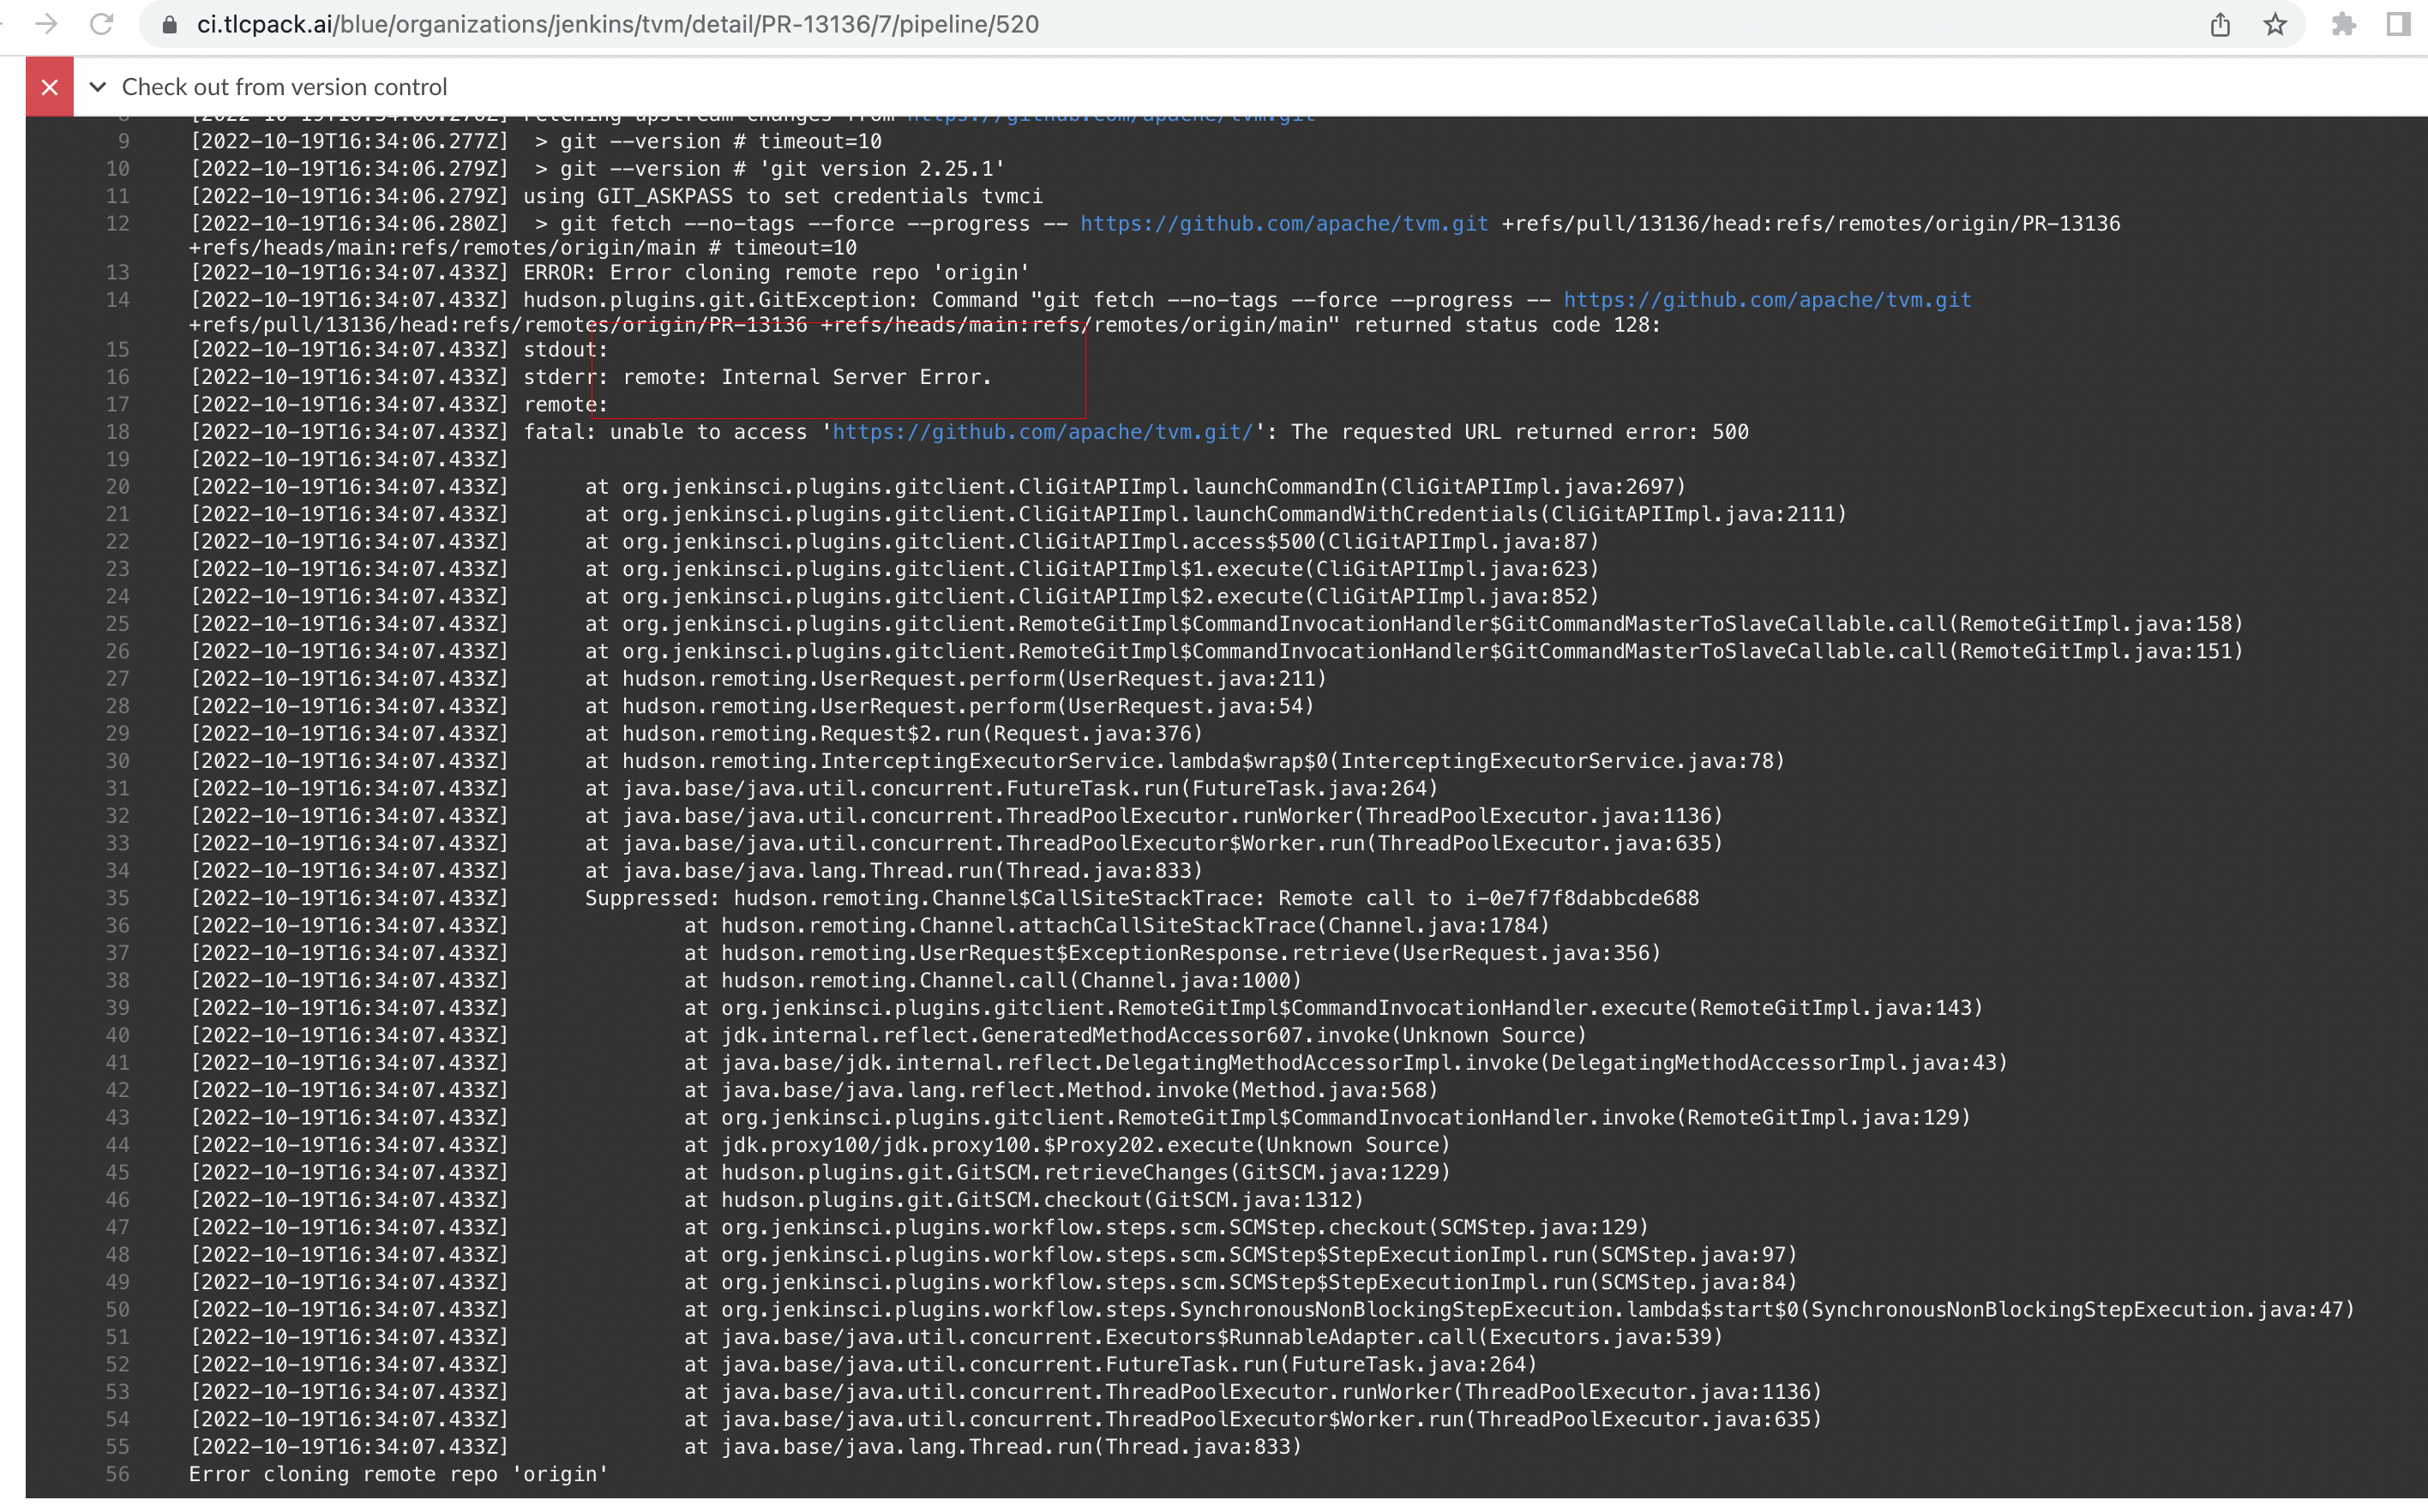The width and height of the screenshot is (2428, 1512).
Task: Open tvm.git link in git fetch line 12
Action: pyautogui.click(x=1283, y=224)
